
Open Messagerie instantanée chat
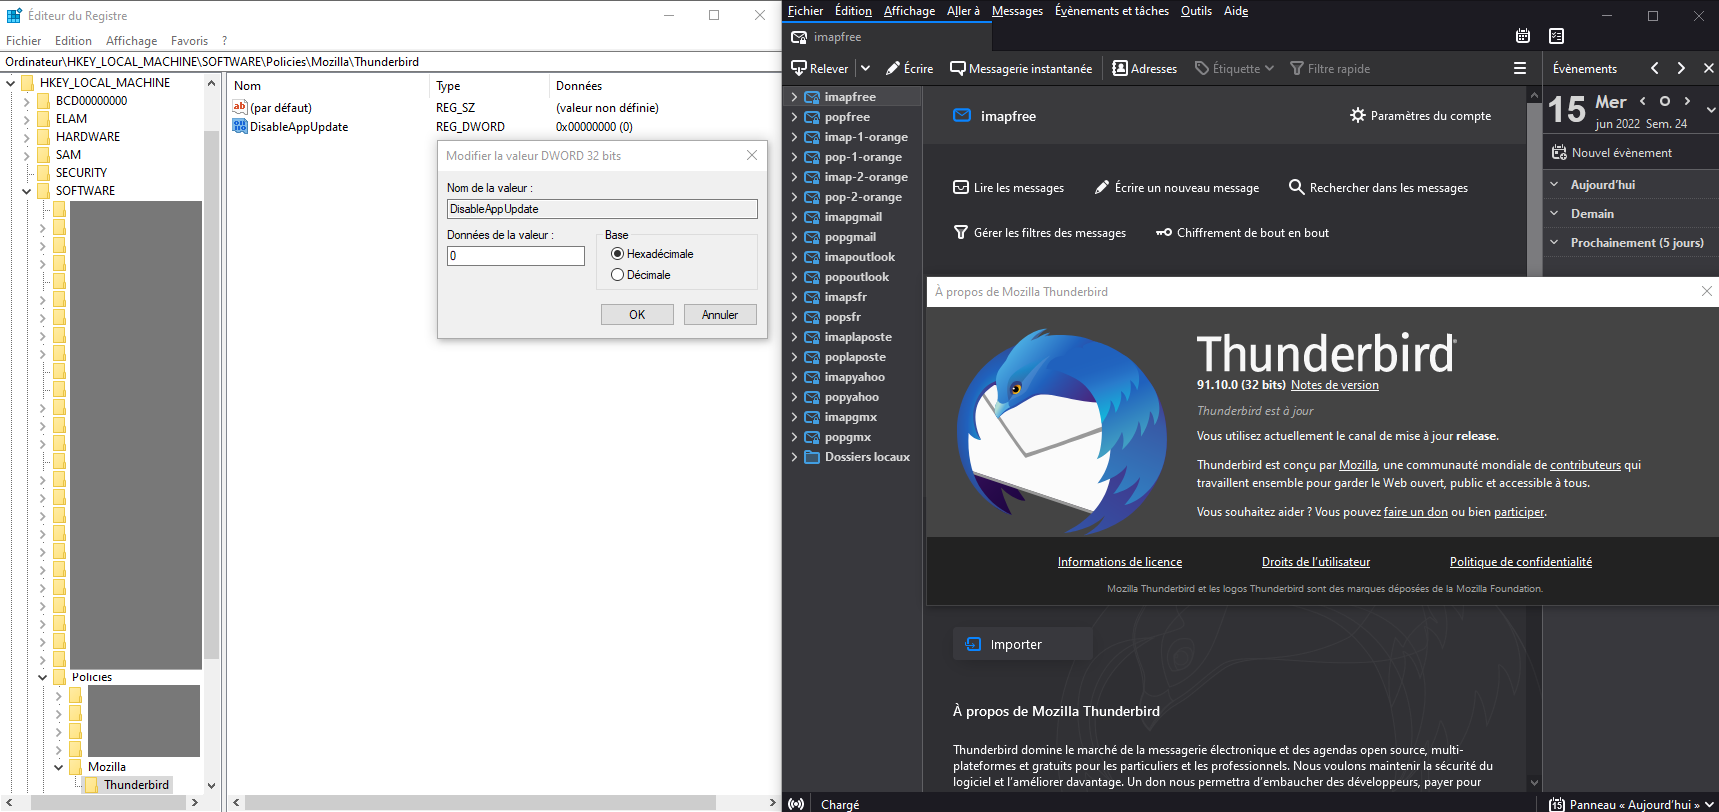[1021, 69]
